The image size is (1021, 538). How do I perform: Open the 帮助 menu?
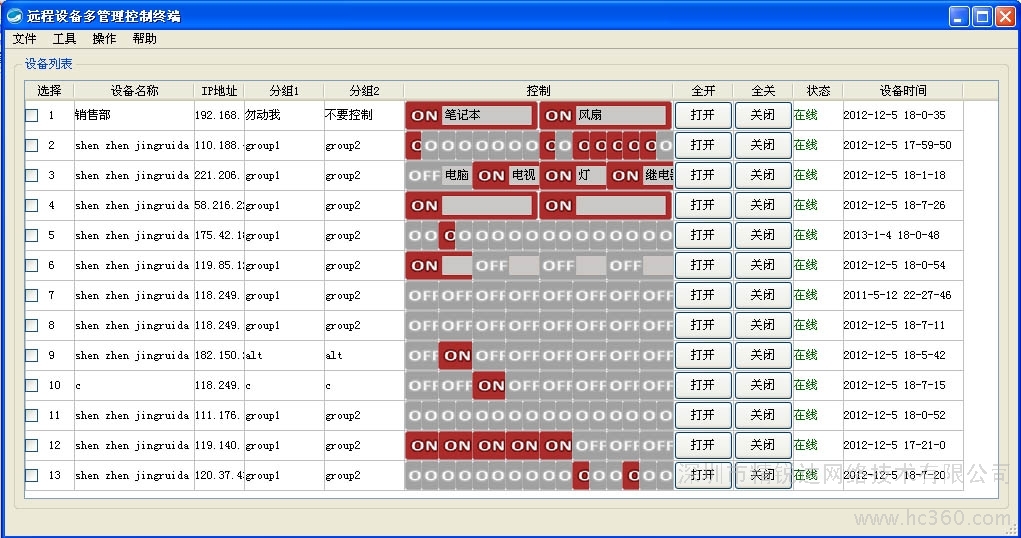pos(145,39)
